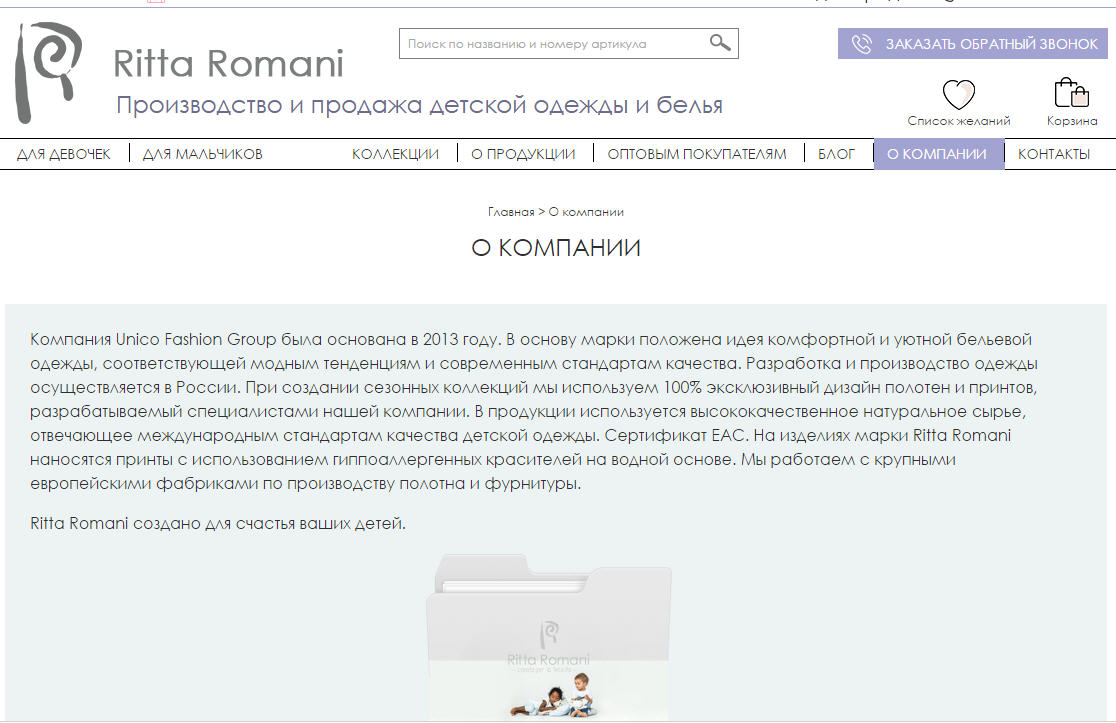Click the text Ritta Romani создано для счастья
Viewport: 1116px width, 723px height.
(x=218, y=523)
